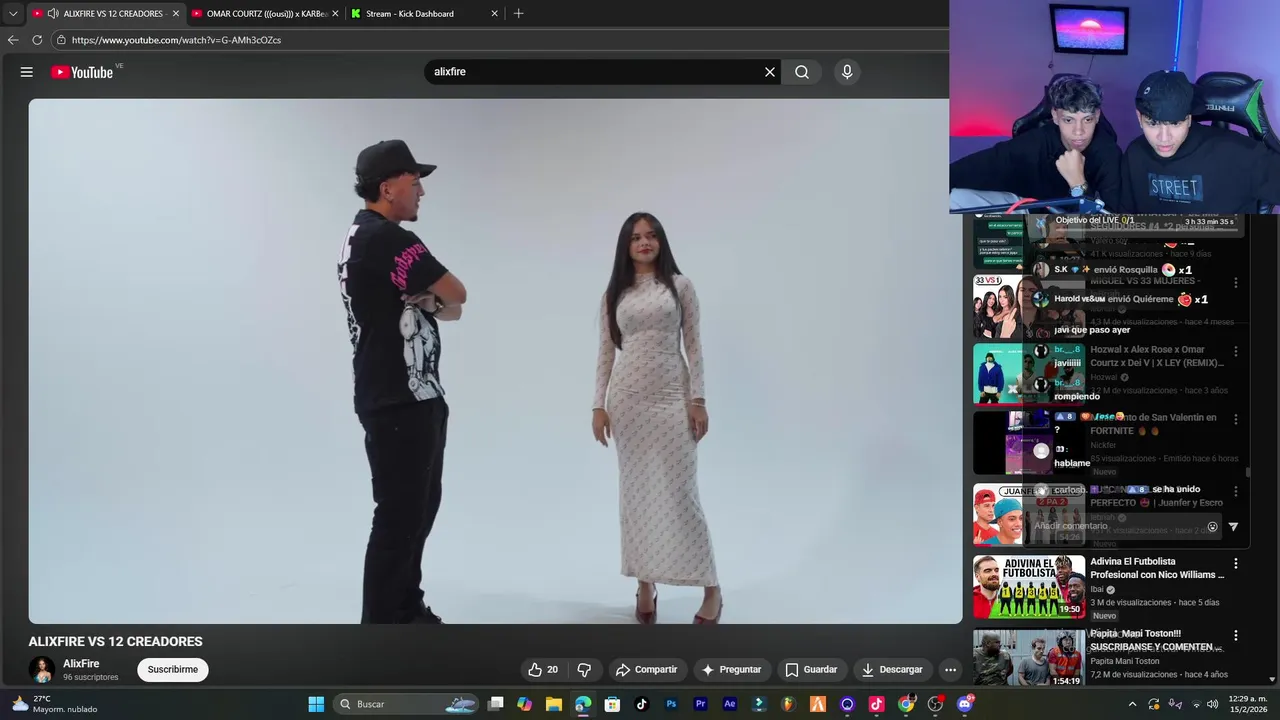This screenshot has width=1280, height=720.
Task: Share the video using Compartir
Action: click(646, 670)
